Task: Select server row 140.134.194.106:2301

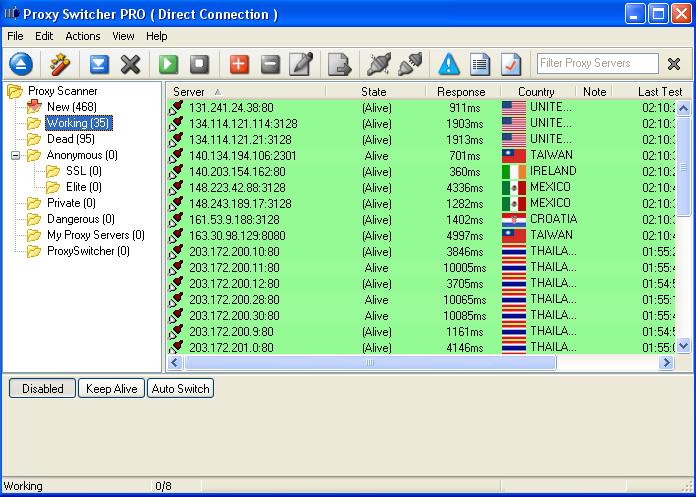Action: tap(422, 156)
